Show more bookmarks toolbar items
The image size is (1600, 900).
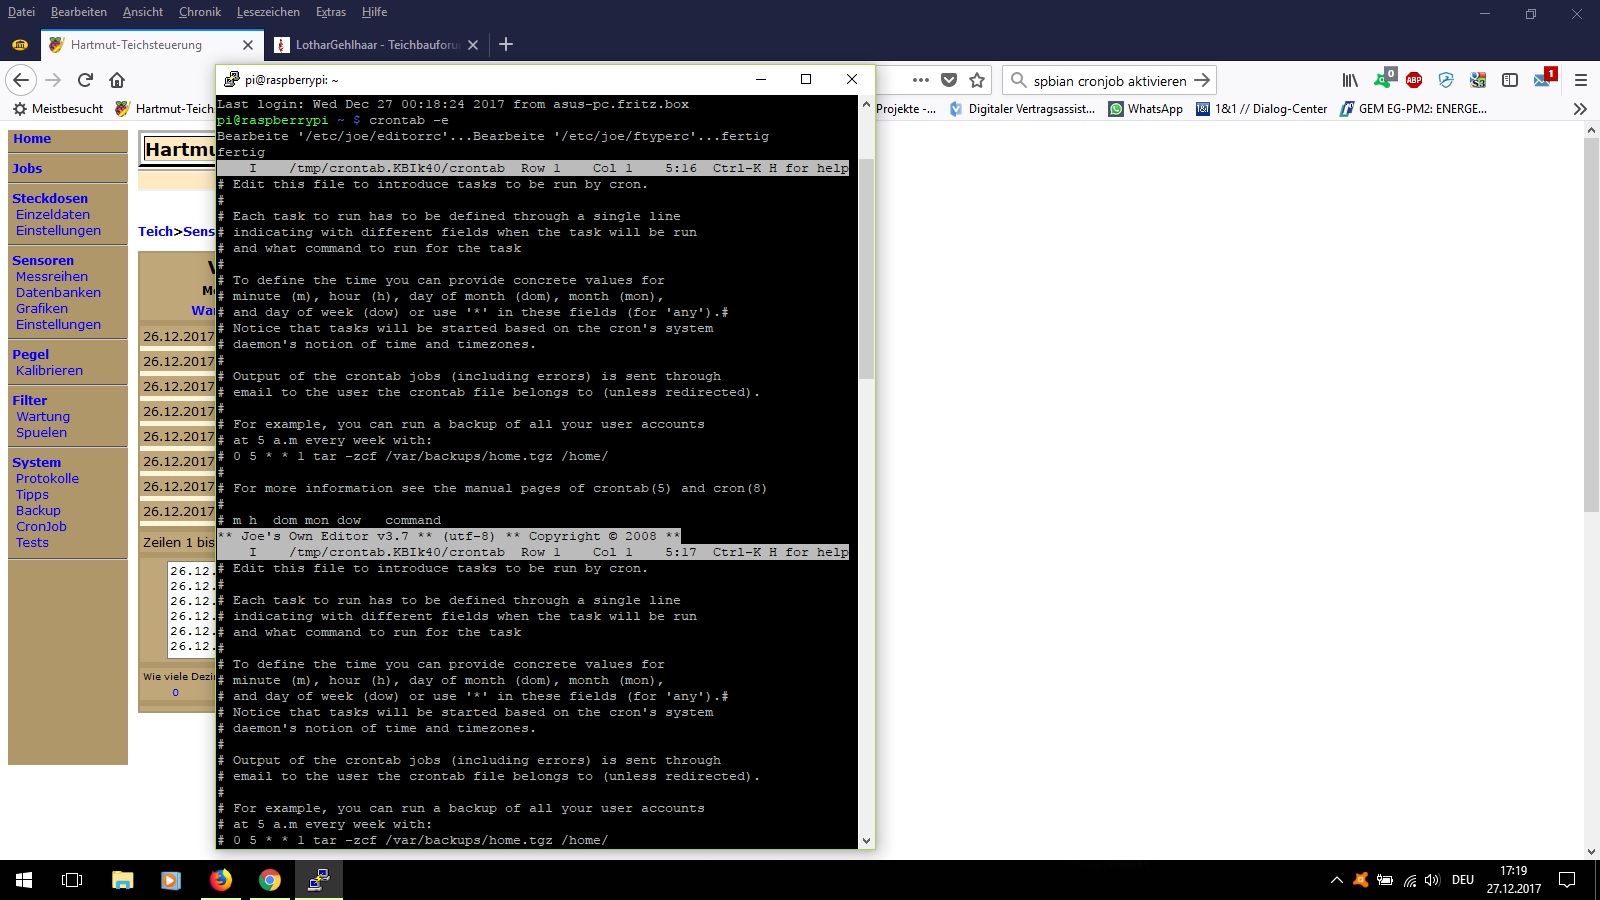[1580, 109]
